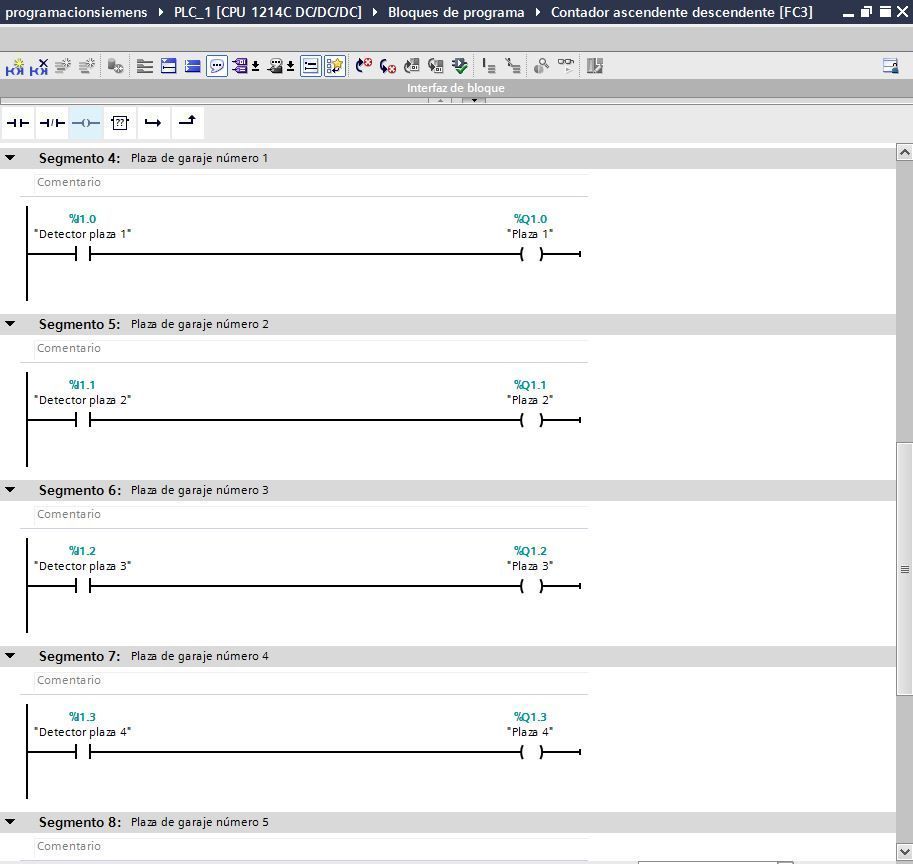Click the close branch arrow icon

point(187,123)
